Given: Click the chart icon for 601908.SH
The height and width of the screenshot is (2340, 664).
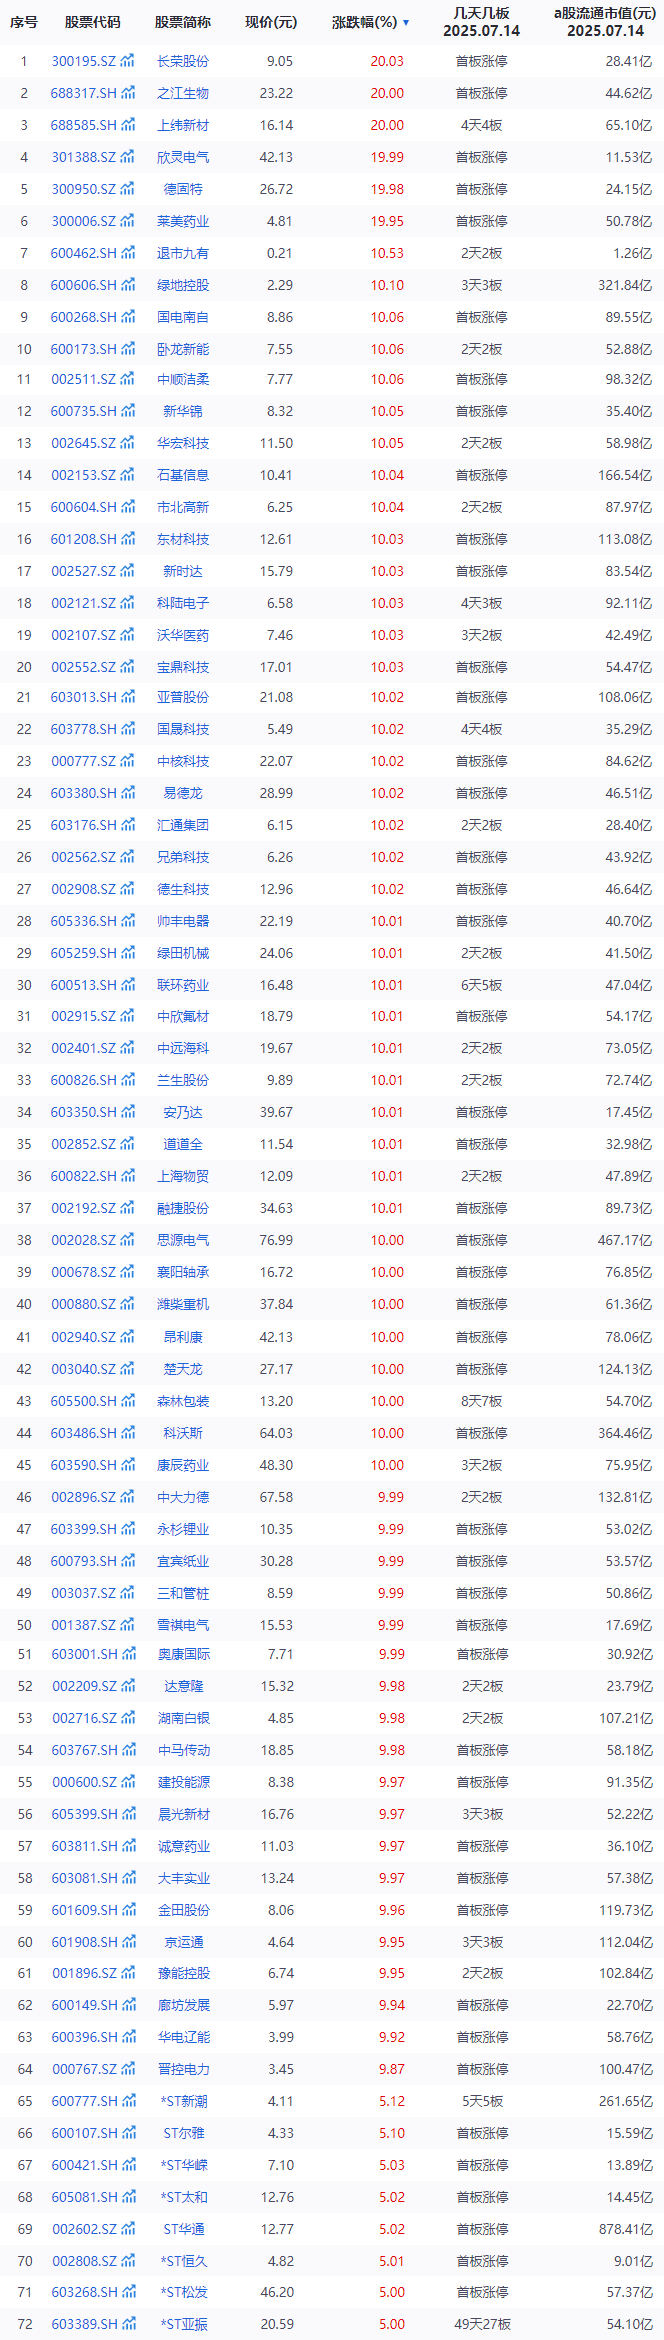Looking at the screenshot, I should [x=128, y=1942].
